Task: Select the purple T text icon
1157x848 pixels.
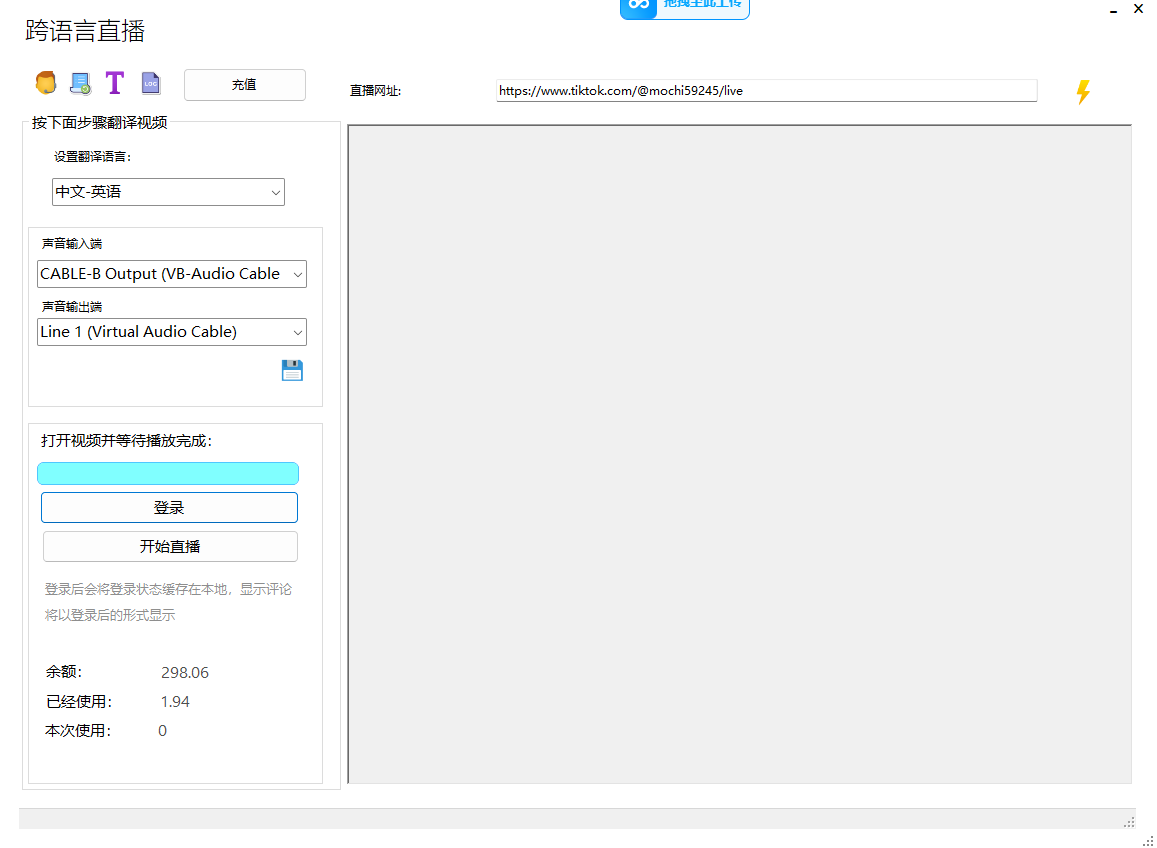Action: (x=115, y=83)
